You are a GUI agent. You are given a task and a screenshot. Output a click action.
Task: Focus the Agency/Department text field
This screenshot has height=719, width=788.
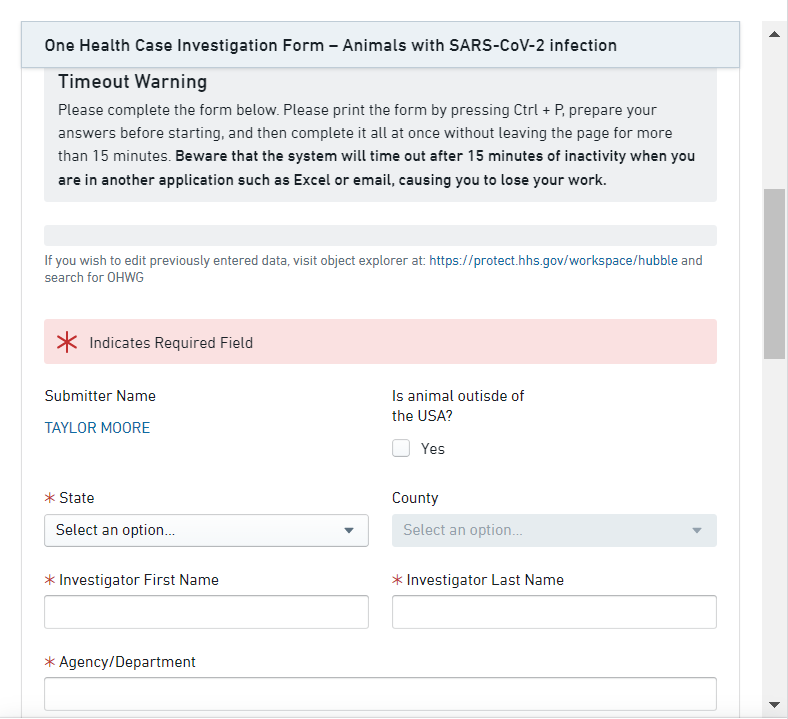tap(380, 694)
